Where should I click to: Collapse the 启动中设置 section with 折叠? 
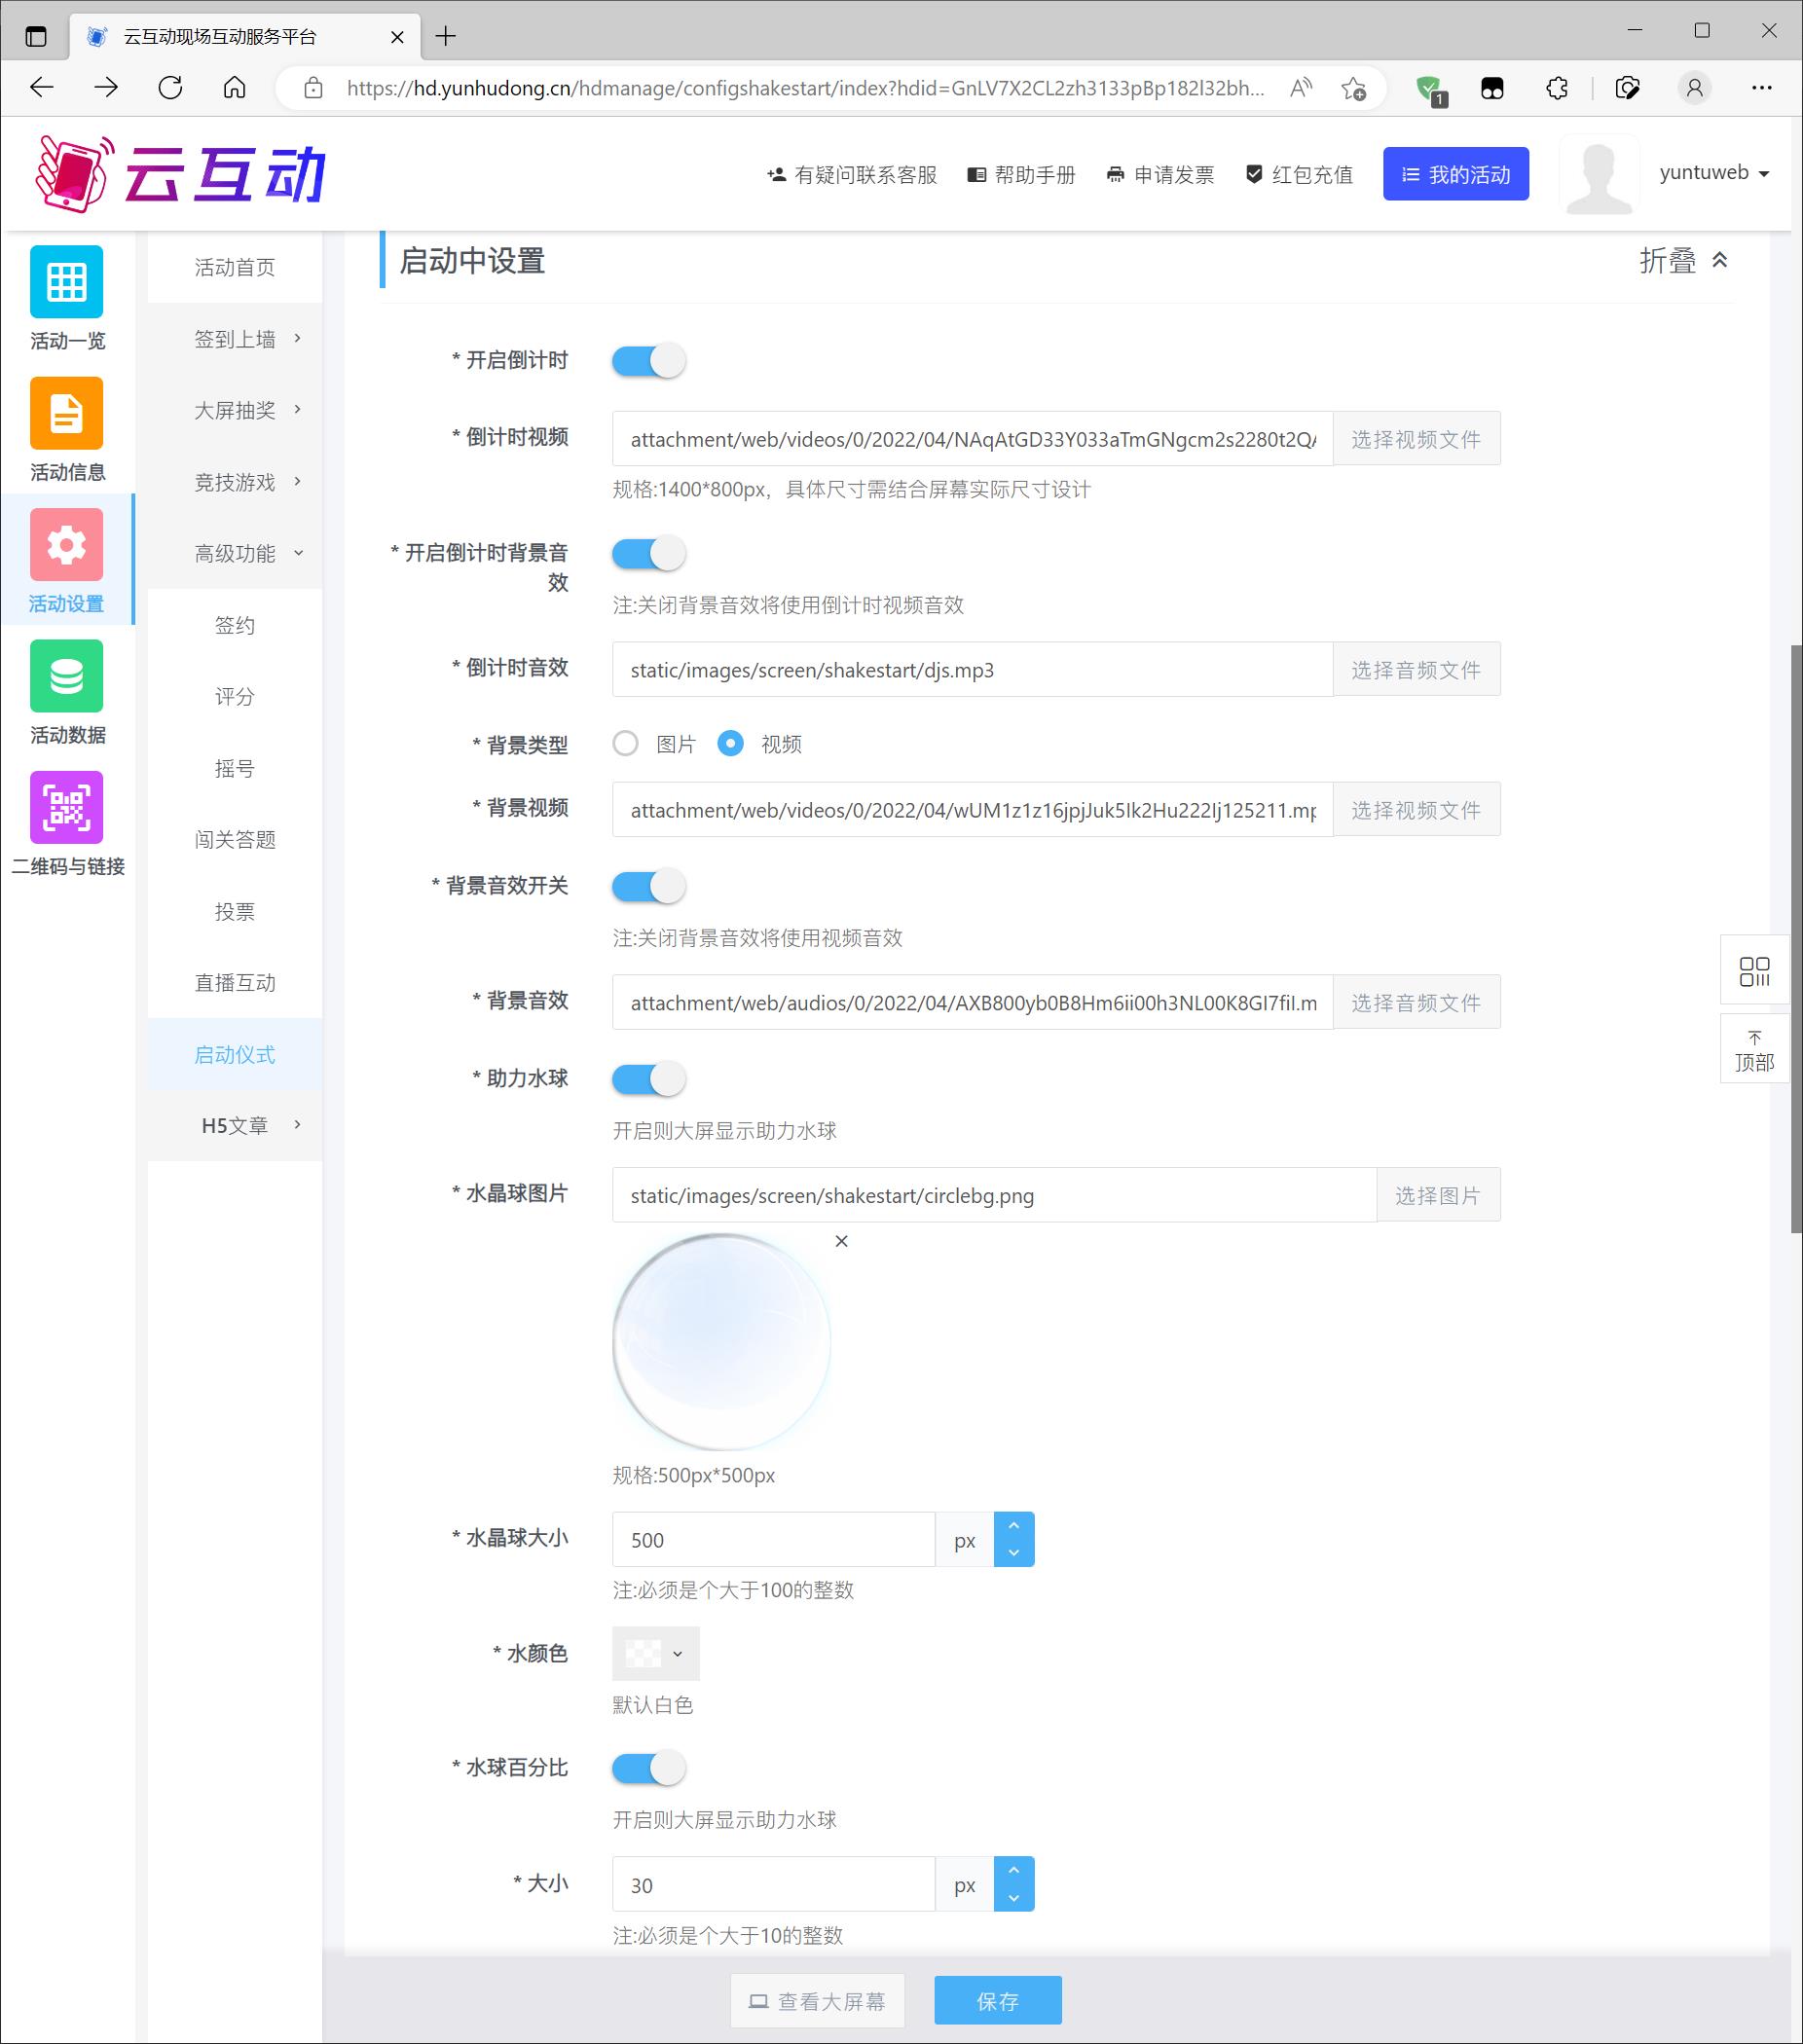(x=1683, y=261)
